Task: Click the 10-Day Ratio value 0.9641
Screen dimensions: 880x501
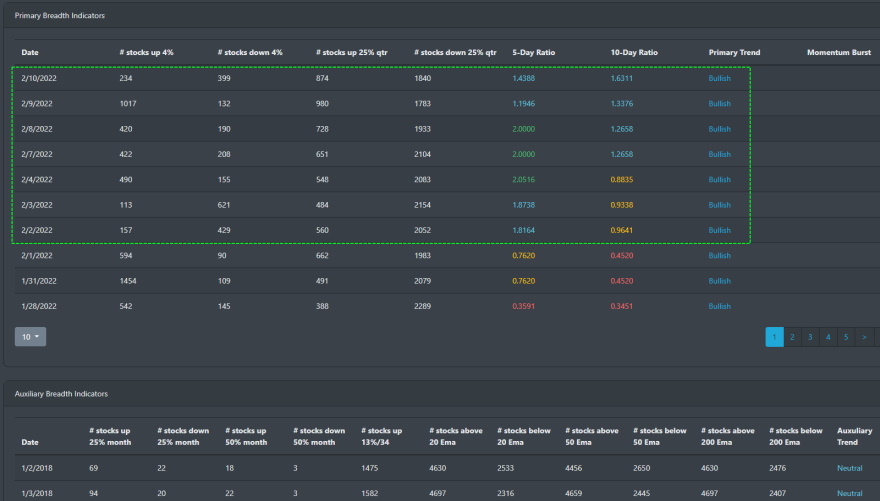Action: [x=622, y=230]
